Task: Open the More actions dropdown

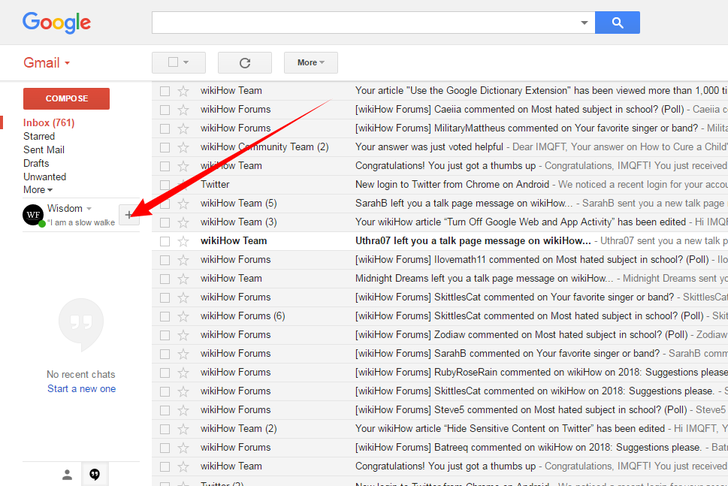Action: tap(311, 63)
